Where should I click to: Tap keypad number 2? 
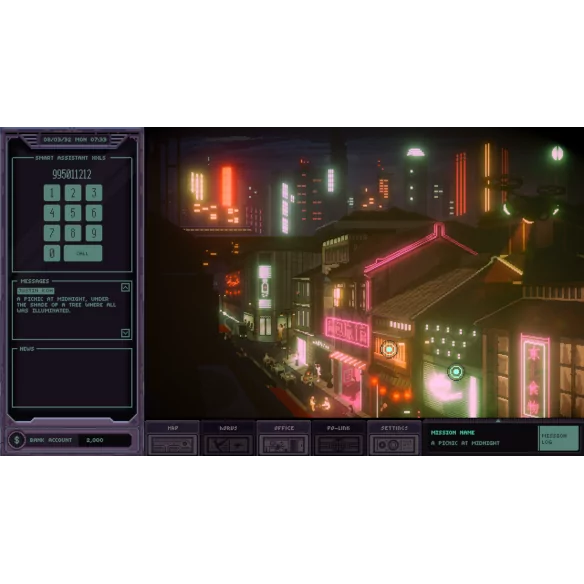tap(73, 193)
